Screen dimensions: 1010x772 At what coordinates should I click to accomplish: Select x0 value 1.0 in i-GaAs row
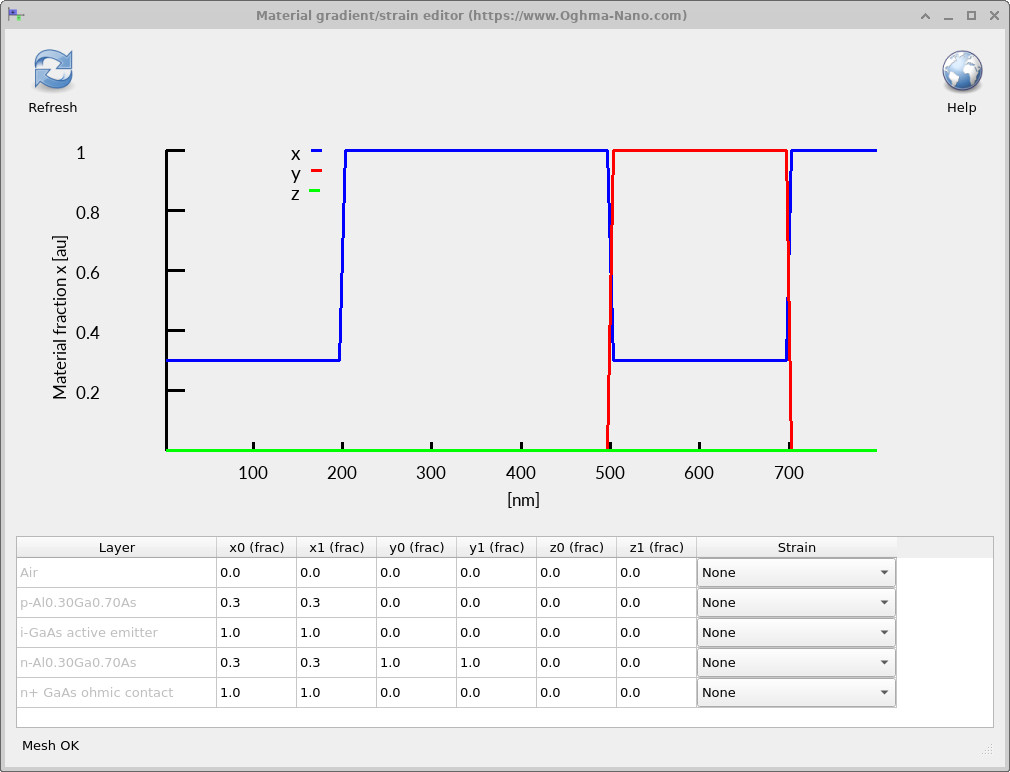click(256, 632)
